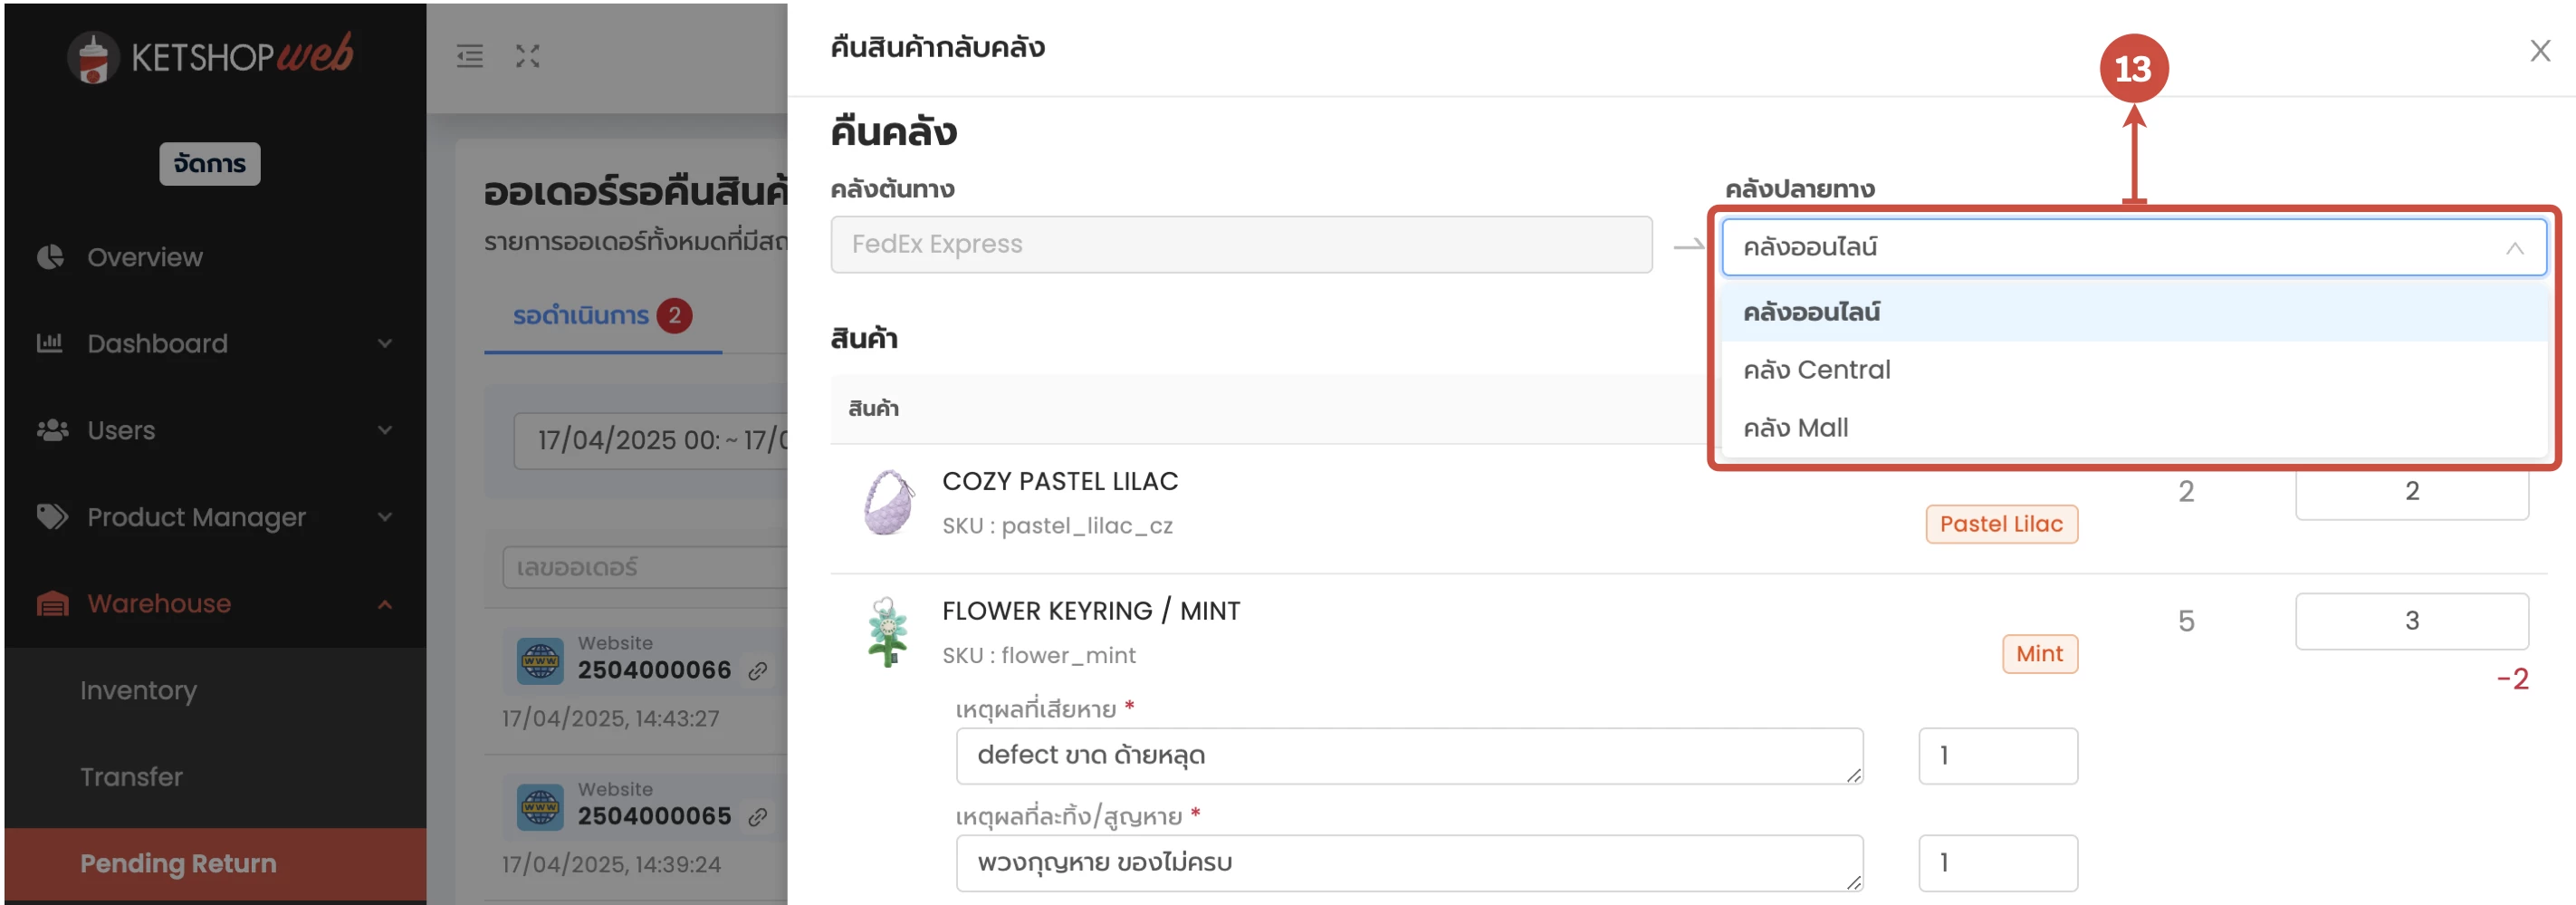Click the FLOWER KEYRING return quantity field

(x=2411, y=621)
